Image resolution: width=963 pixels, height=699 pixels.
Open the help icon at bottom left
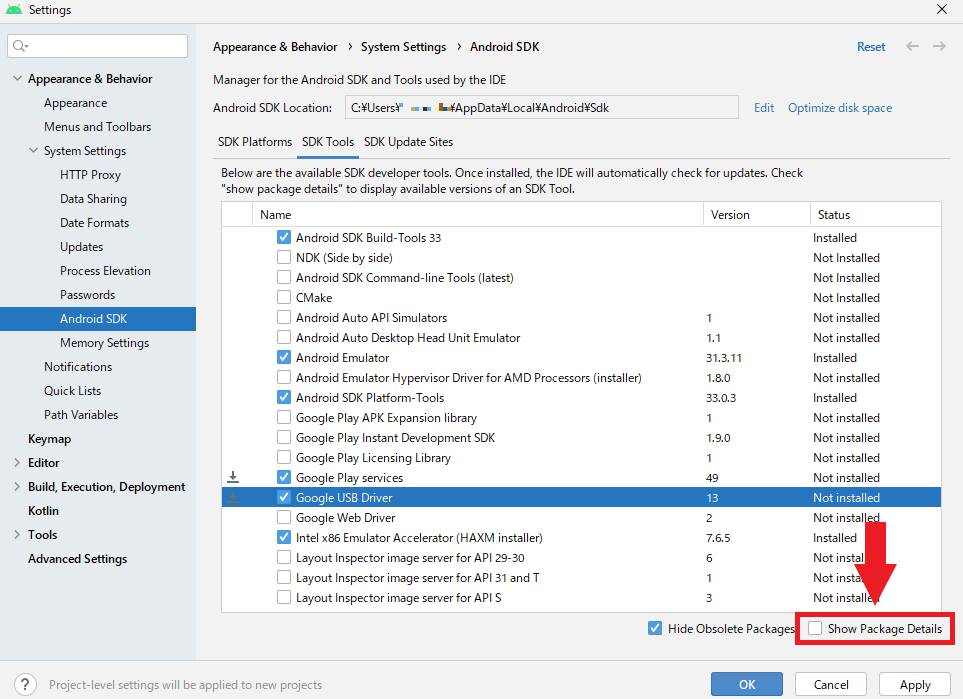(25, 684)
